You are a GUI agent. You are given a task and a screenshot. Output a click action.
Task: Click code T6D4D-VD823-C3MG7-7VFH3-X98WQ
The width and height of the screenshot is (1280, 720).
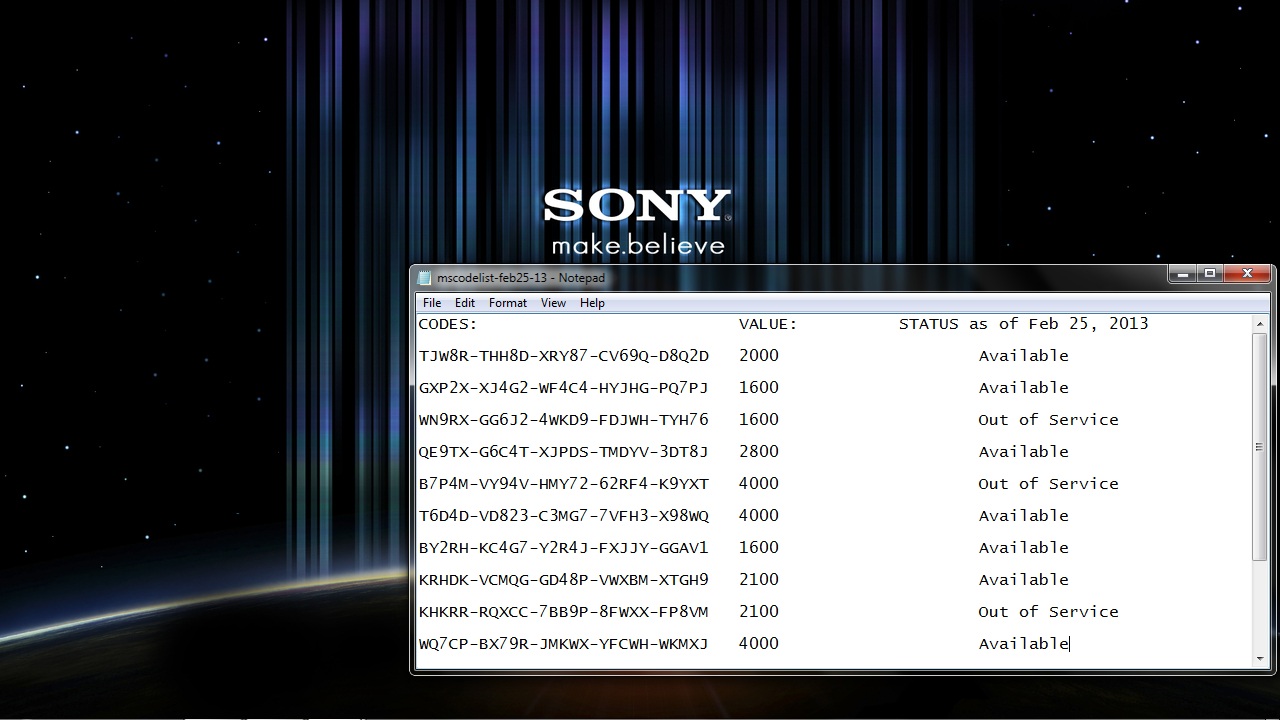(x=563, y=516)
